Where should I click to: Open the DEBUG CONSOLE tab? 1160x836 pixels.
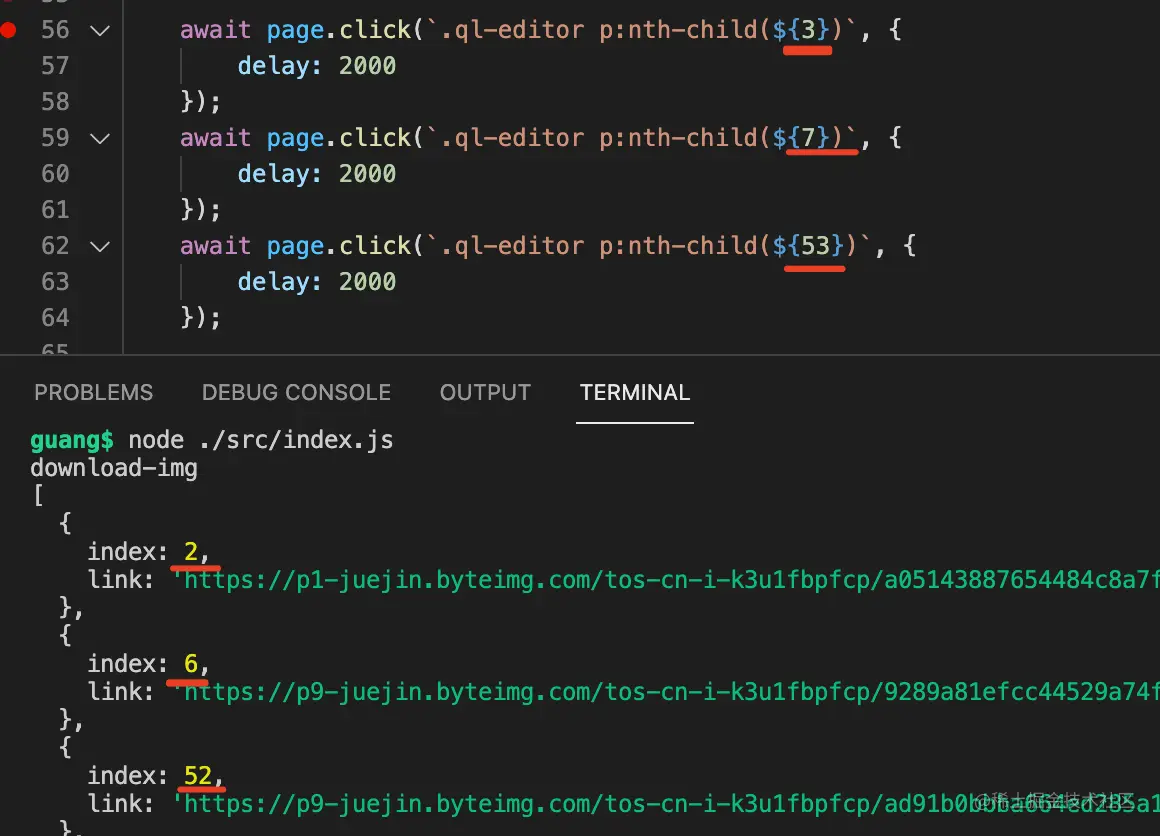pyautogui.click(x=297, y=392)
